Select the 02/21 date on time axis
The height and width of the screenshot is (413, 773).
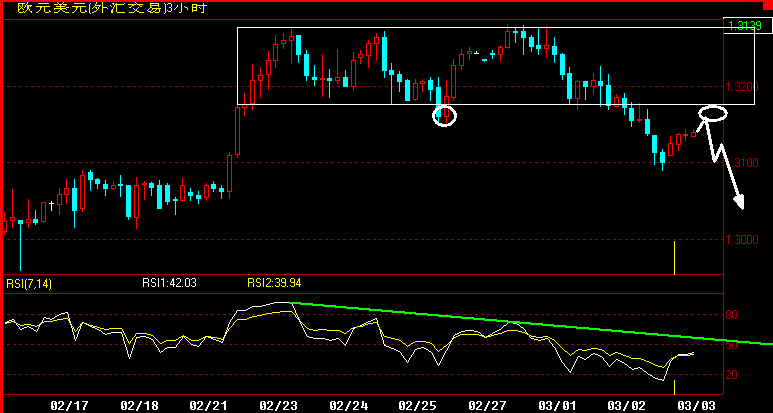209,406
